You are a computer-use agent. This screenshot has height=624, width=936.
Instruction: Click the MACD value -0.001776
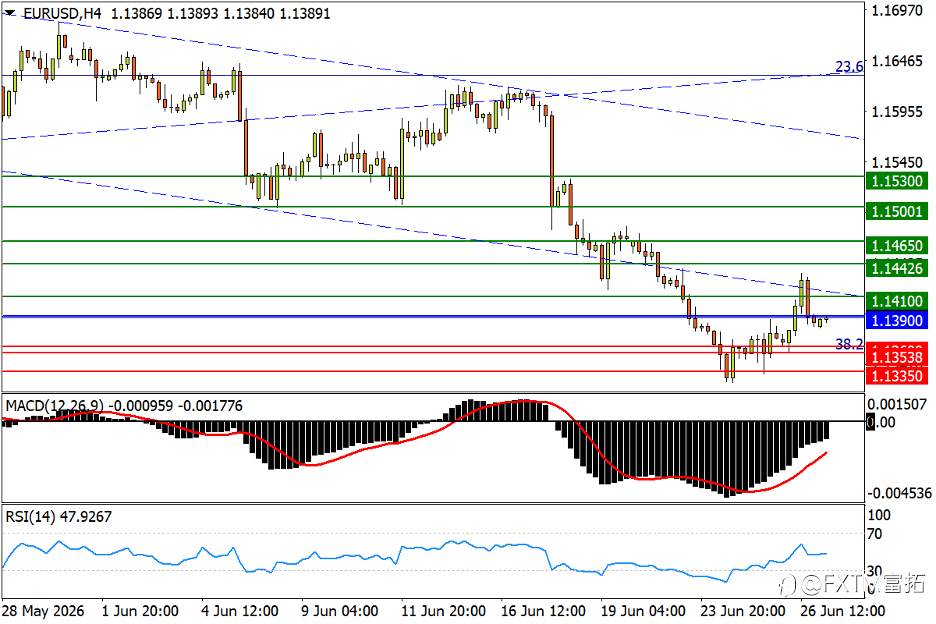tap(210, 406)
